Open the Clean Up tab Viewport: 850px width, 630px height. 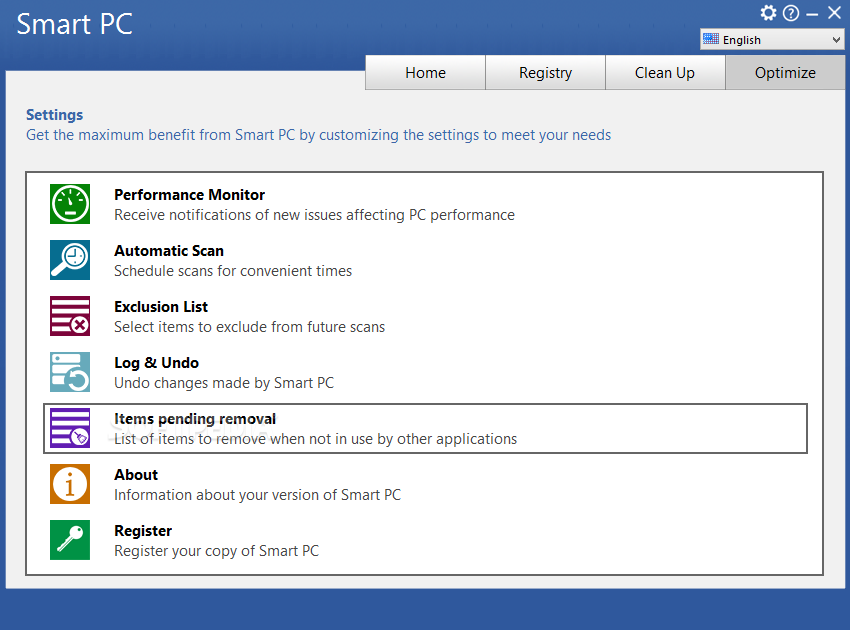pyautogui.click(x=665, y=73)
